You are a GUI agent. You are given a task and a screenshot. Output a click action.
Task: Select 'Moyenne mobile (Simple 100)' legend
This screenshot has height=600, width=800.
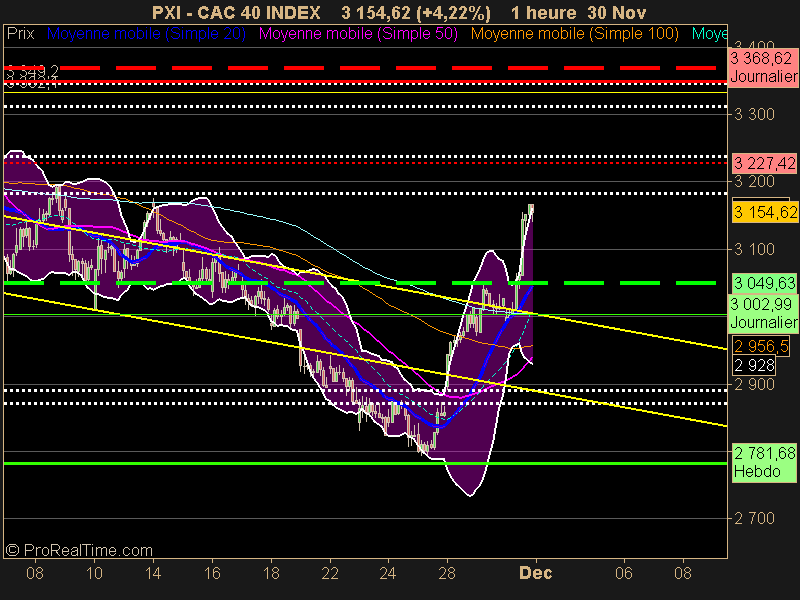[x=574, y=34]
